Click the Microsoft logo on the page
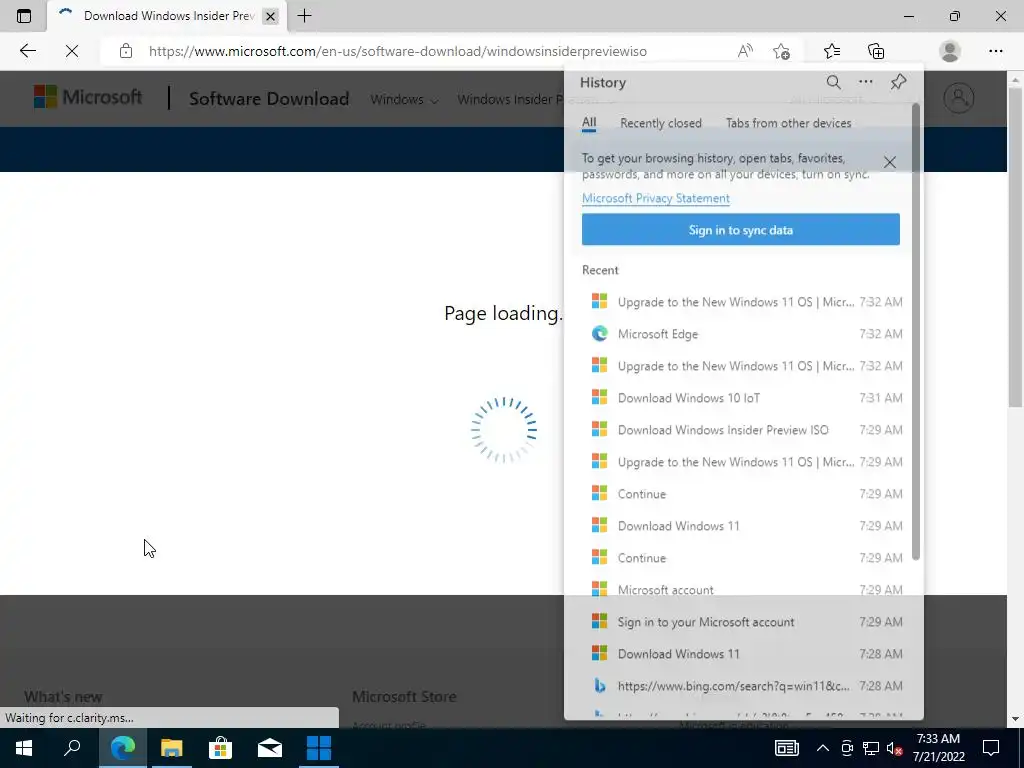 click(88, 97)
